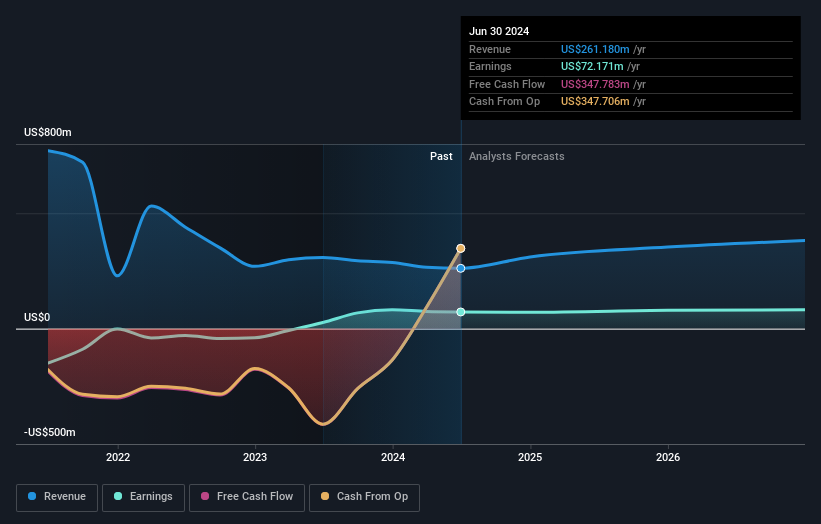Click the orange Cash From Op data point
Screen dimensions: 821x524
(461, 248)
